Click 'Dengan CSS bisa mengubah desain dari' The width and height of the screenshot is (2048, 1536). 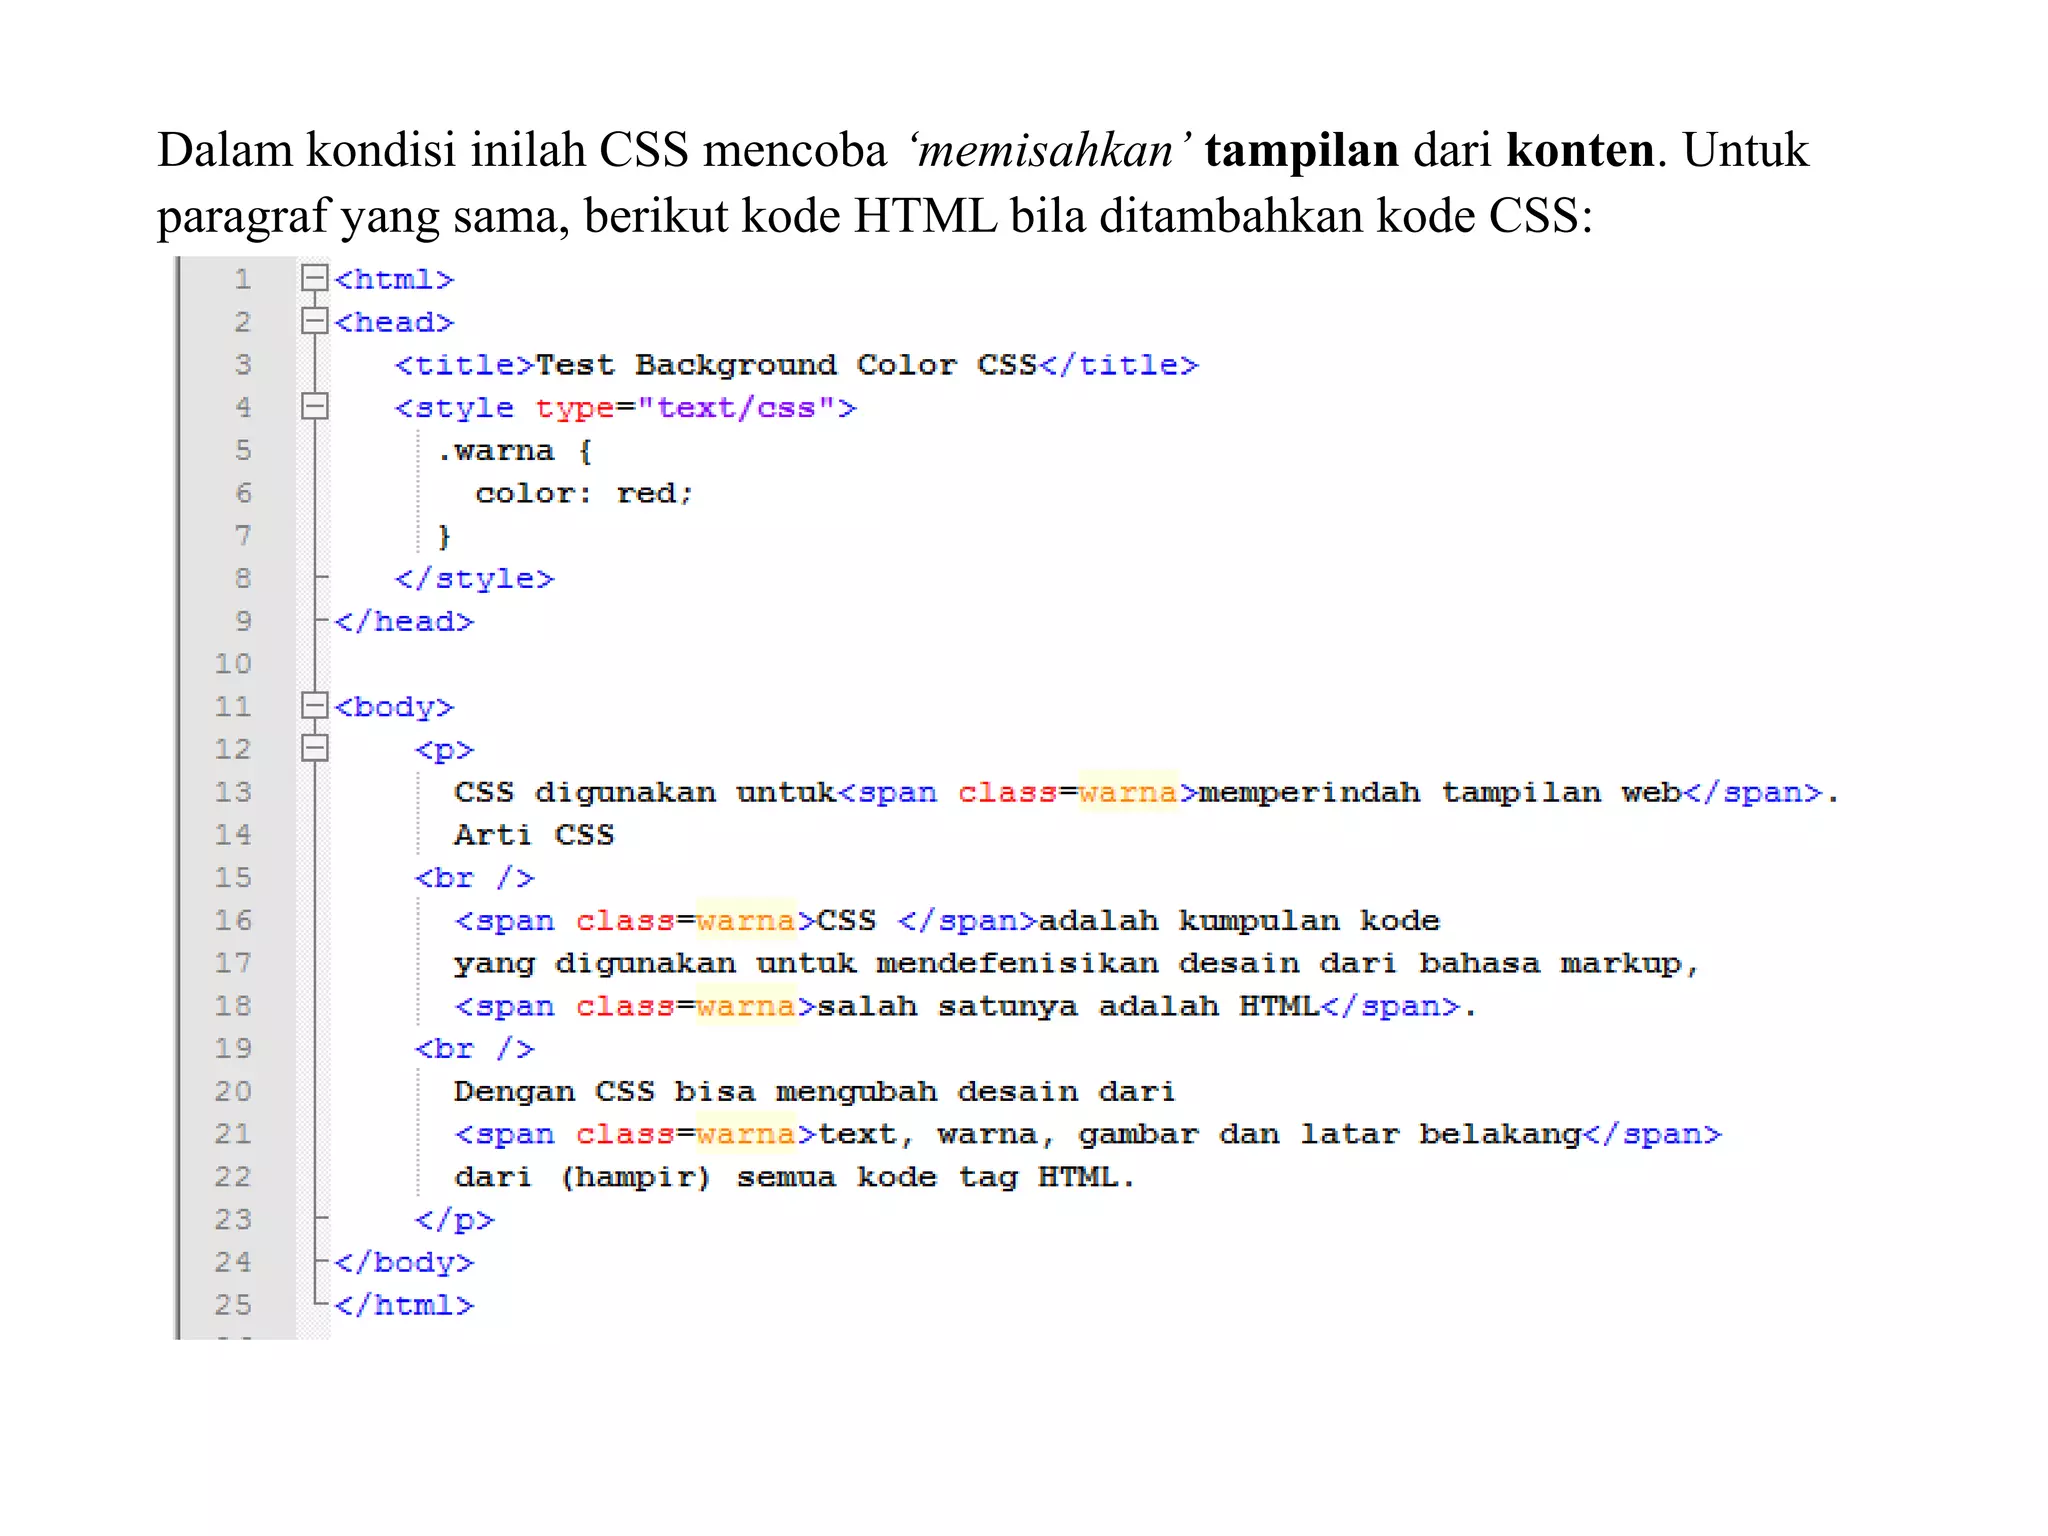[814, 1091]
